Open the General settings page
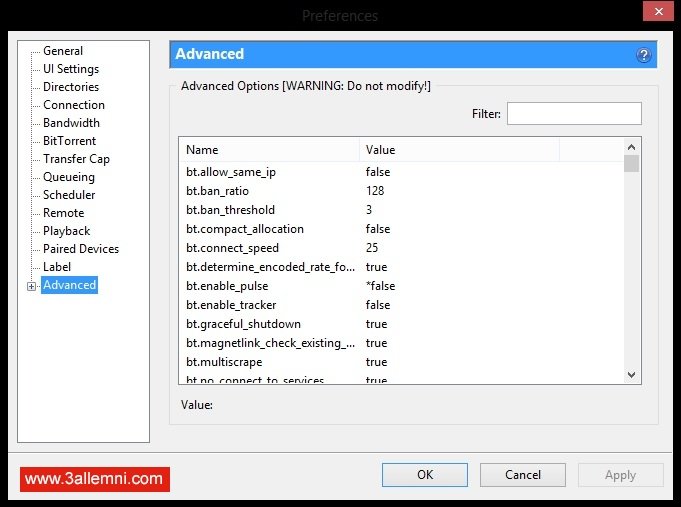The width and height of the screenshot is (681, 507). pos(63,51)
